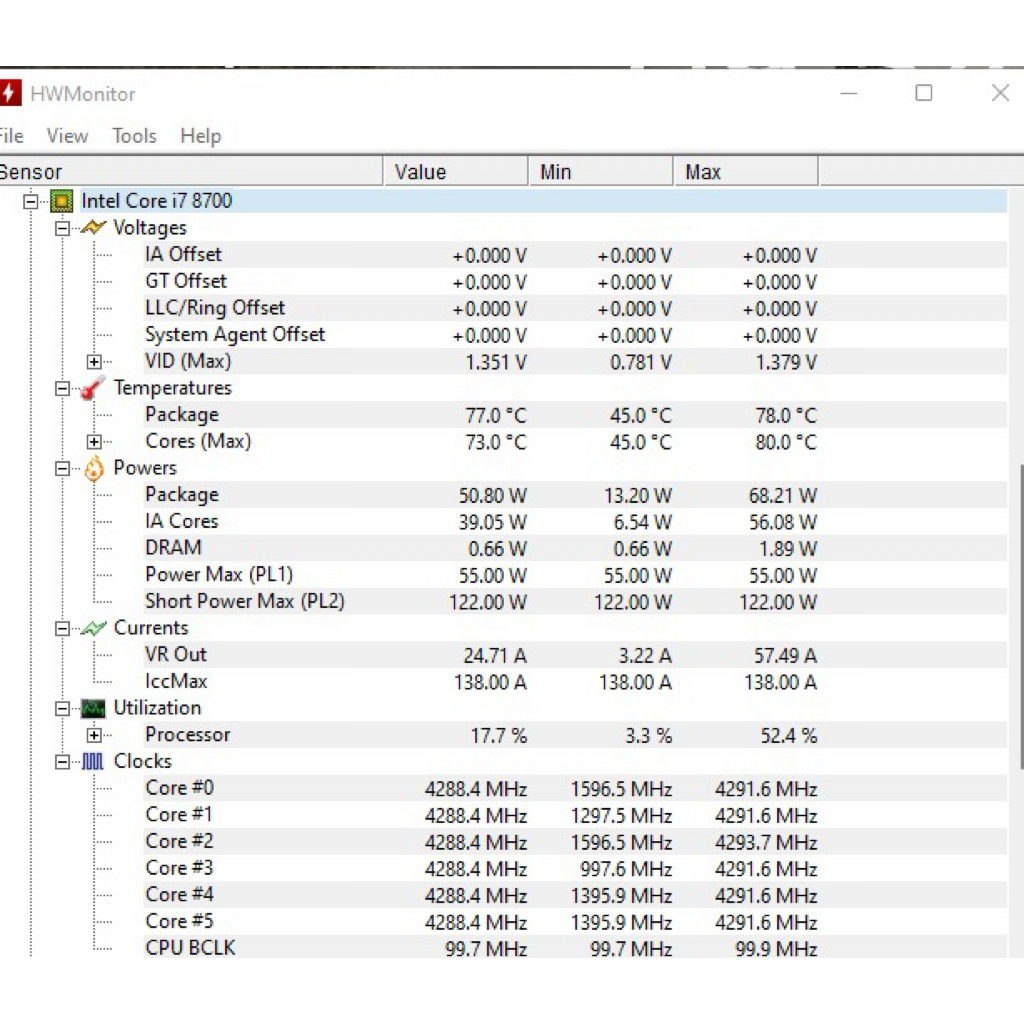1024x1024 pixels.
Task: Collapse the Intel Core i7 8700 node
Action: coord(31,201)
